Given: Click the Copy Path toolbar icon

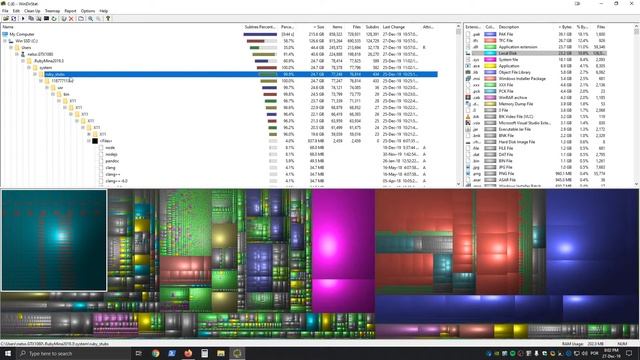Looking at the screenshot, I should (31, 18).
